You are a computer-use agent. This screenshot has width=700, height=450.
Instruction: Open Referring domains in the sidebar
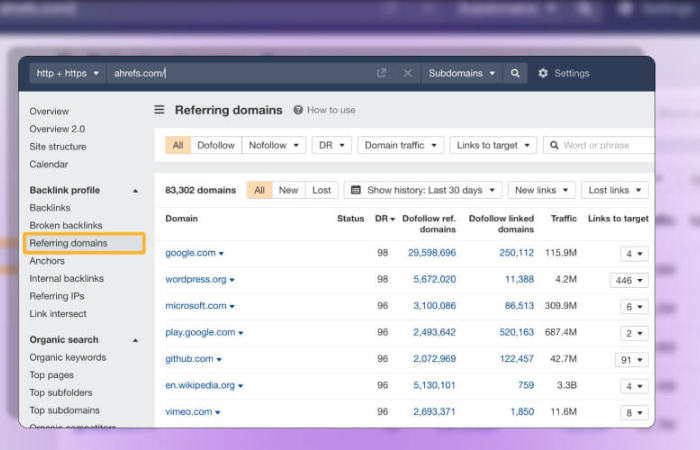pyautogui.click(x=84, y=243)
